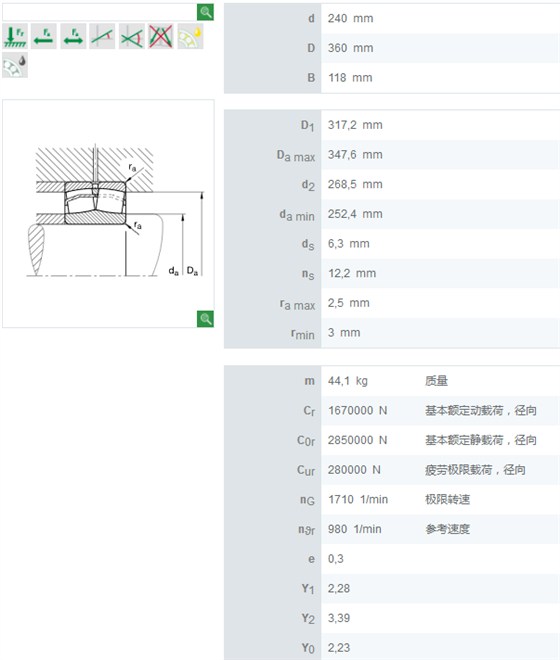Select the bidirectional axial load Fa icon
Image resolution: width=560 pixels, height=660 pixels.
pos(73,36)
